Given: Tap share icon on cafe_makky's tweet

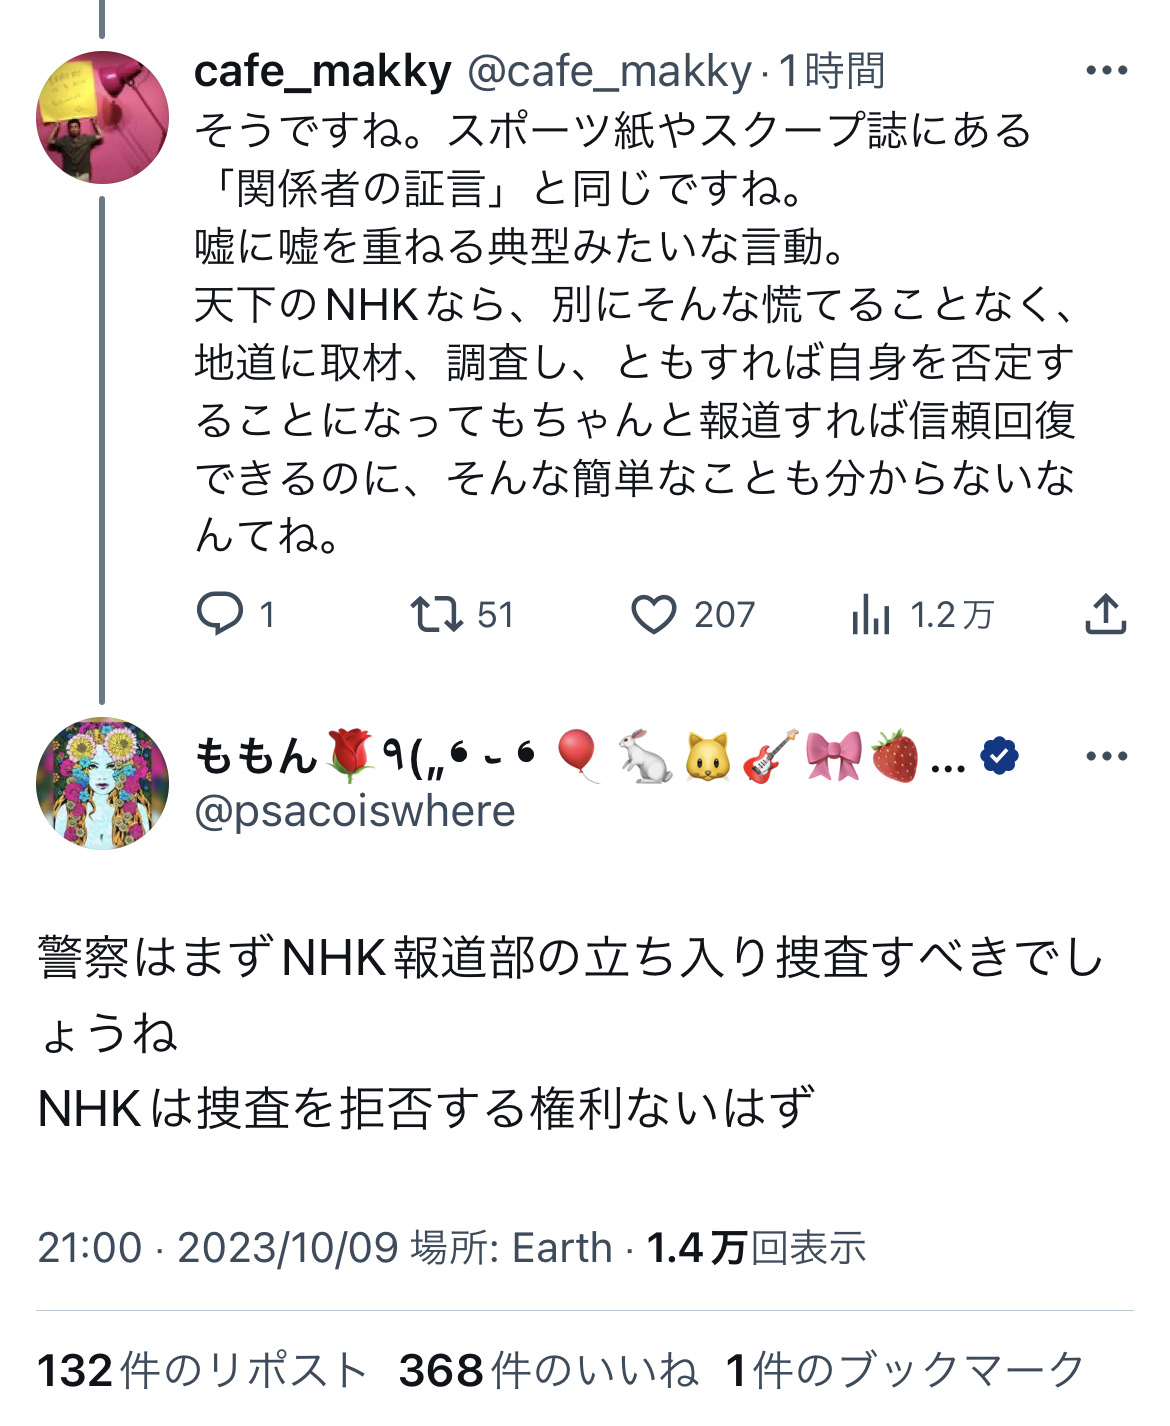Looking at the screenshot, I should 1106,614.
